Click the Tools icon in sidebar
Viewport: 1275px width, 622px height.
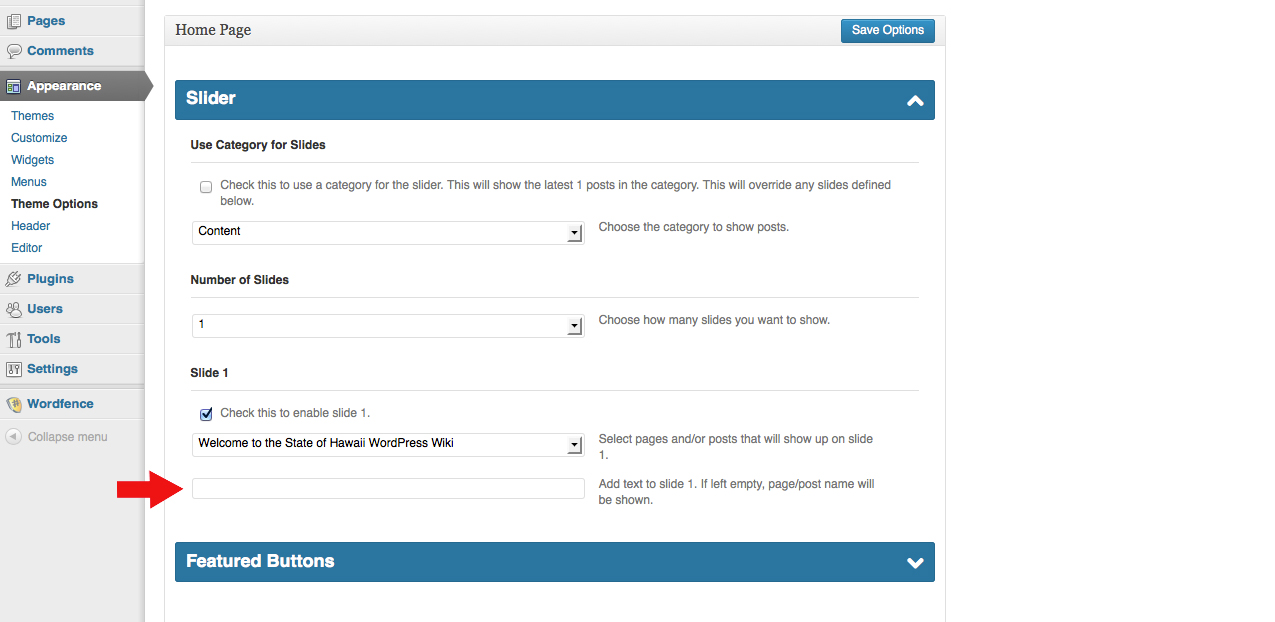14,339
